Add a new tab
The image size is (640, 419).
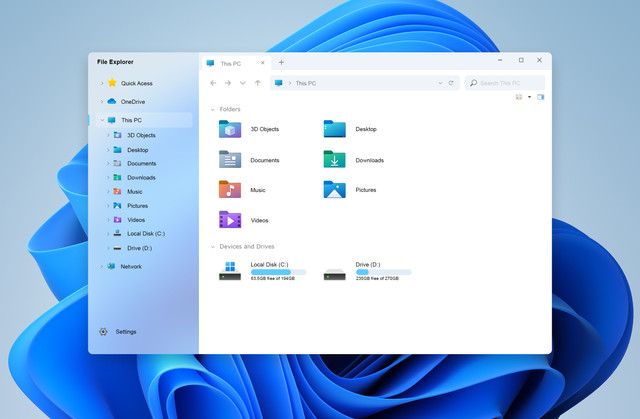(x=281, y=62)
